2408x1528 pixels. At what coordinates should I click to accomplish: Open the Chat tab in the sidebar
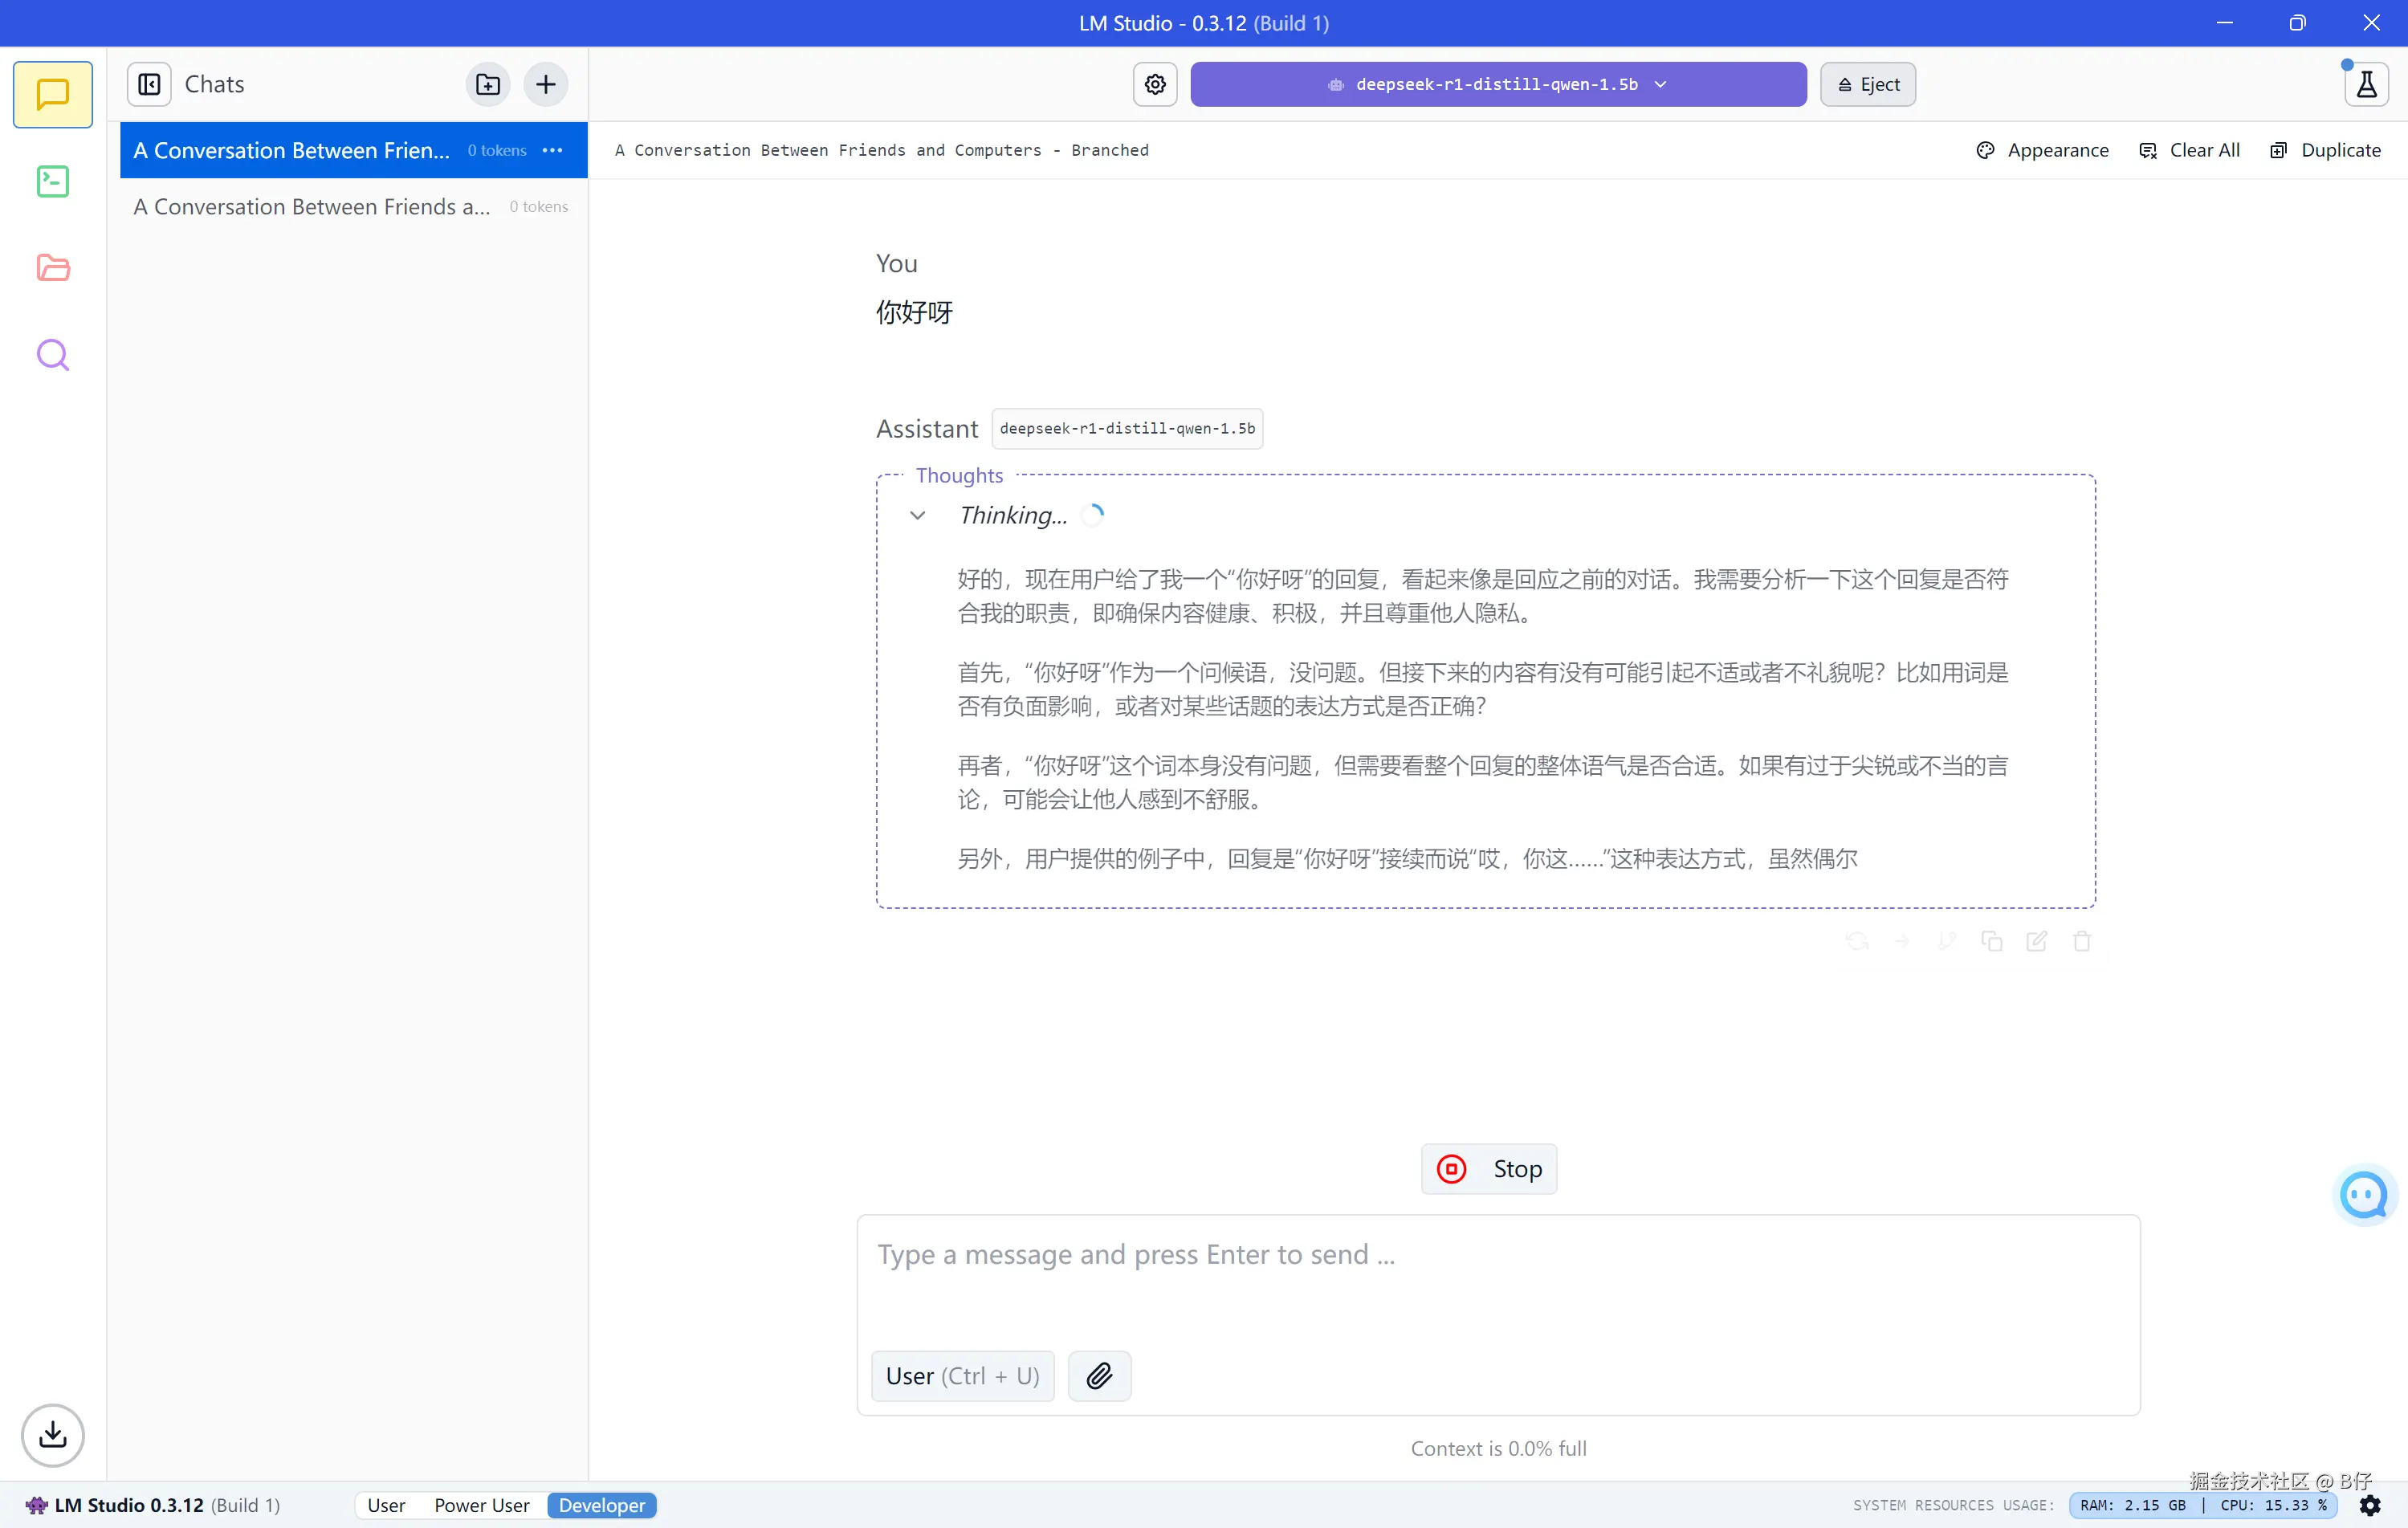point(52,95)
